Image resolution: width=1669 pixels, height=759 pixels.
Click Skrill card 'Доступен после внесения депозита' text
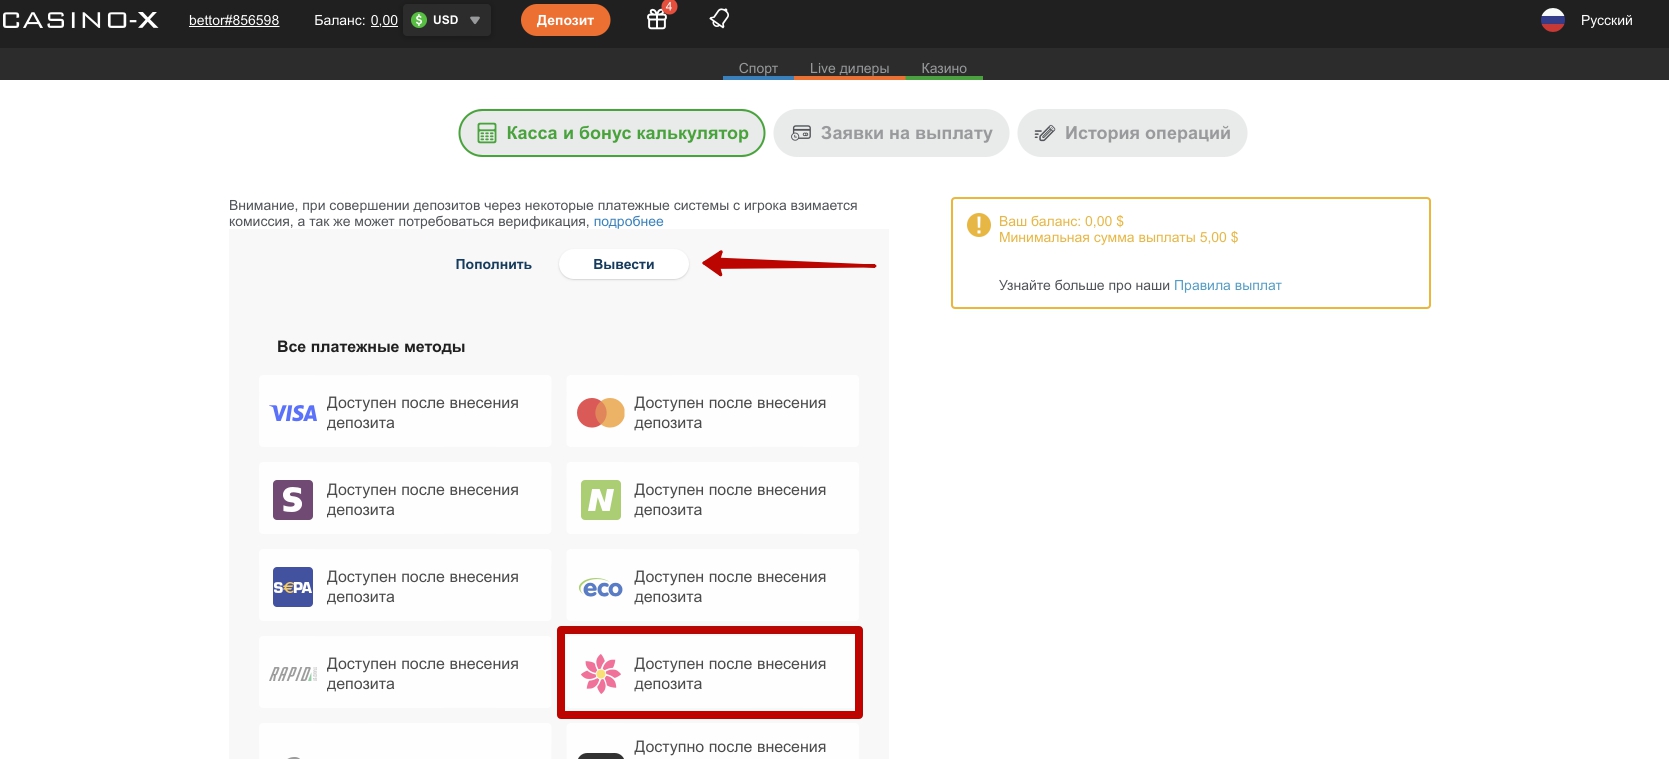coord(423,500)
